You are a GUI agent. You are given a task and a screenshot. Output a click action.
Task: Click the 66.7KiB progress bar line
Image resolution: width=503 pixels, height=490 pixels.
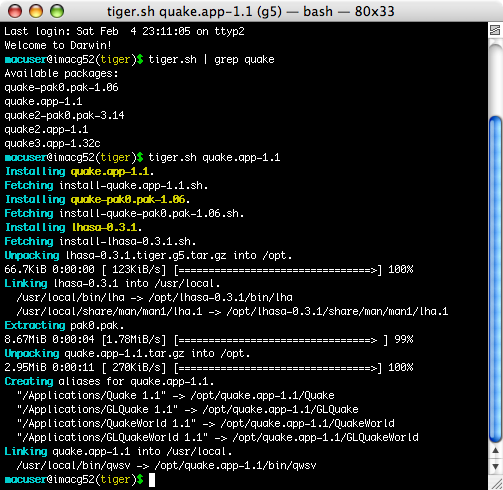click(209, 269)
